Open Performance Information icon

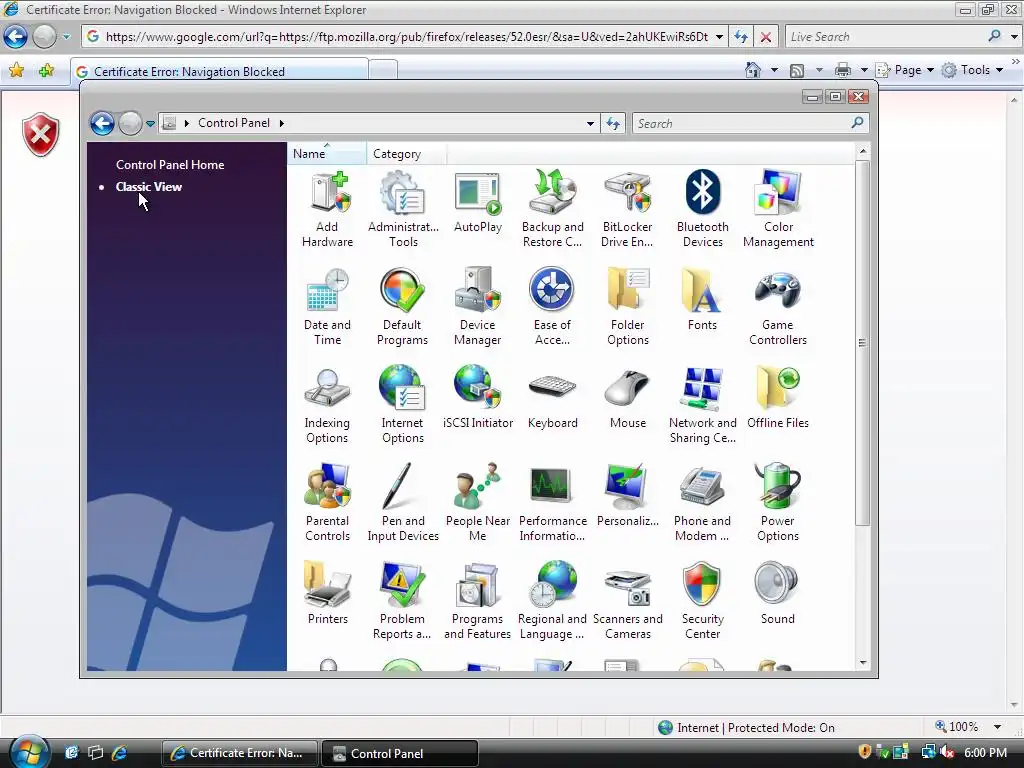(x=552, y=503)
